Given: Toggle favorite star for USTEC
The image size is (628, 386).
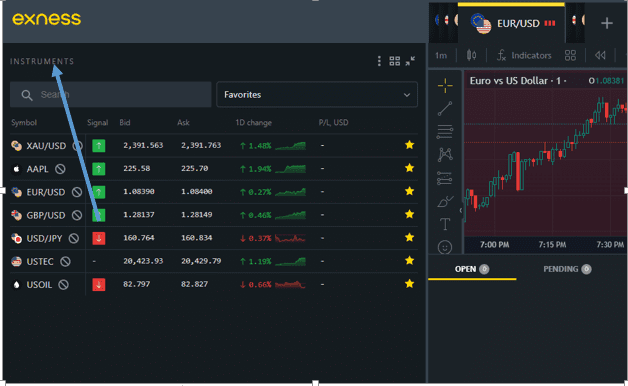Looking at the screenshot, I should point(409,261).
